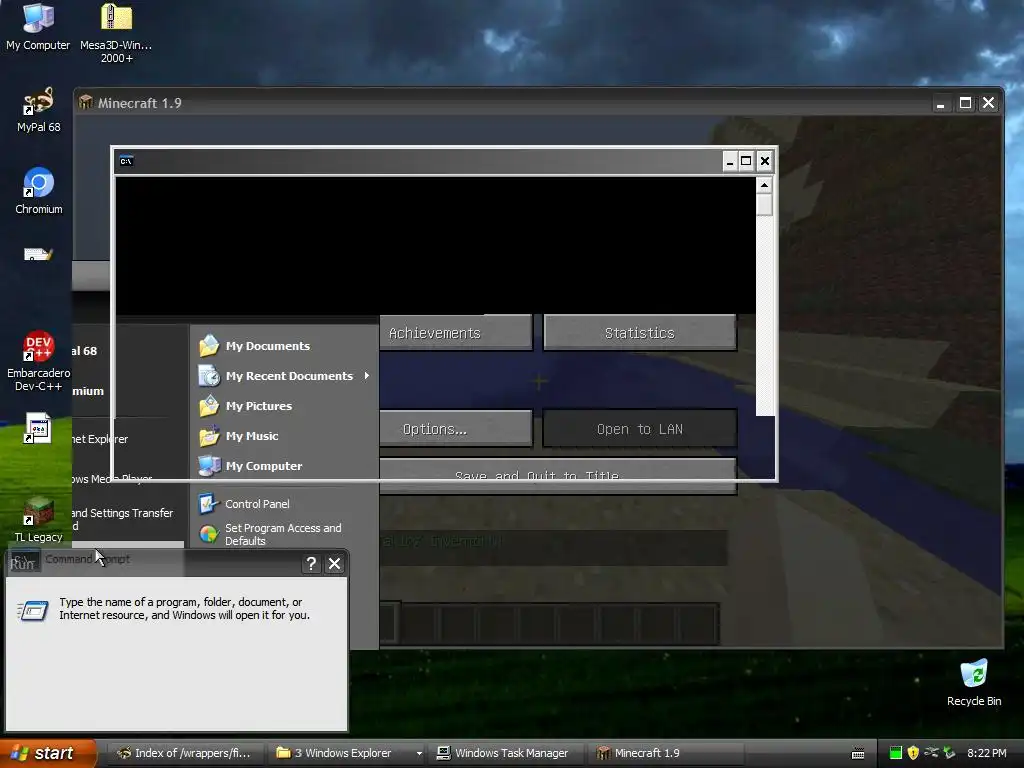This screenshot has height=768, width=1024.
Task: Open My Documents from the Start menu
Action: (268, 346)
